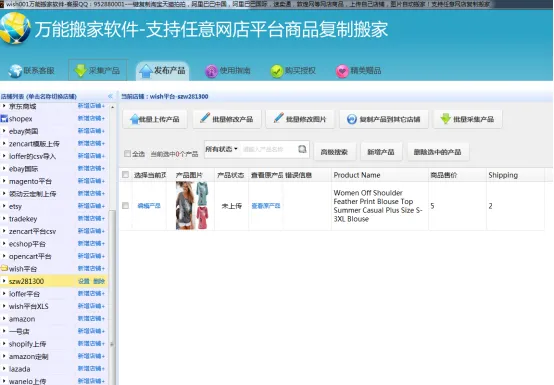The width and height of the screenshot is (554, 385).
Task: Click the 删除 link for szw281300
Action: 99,281
